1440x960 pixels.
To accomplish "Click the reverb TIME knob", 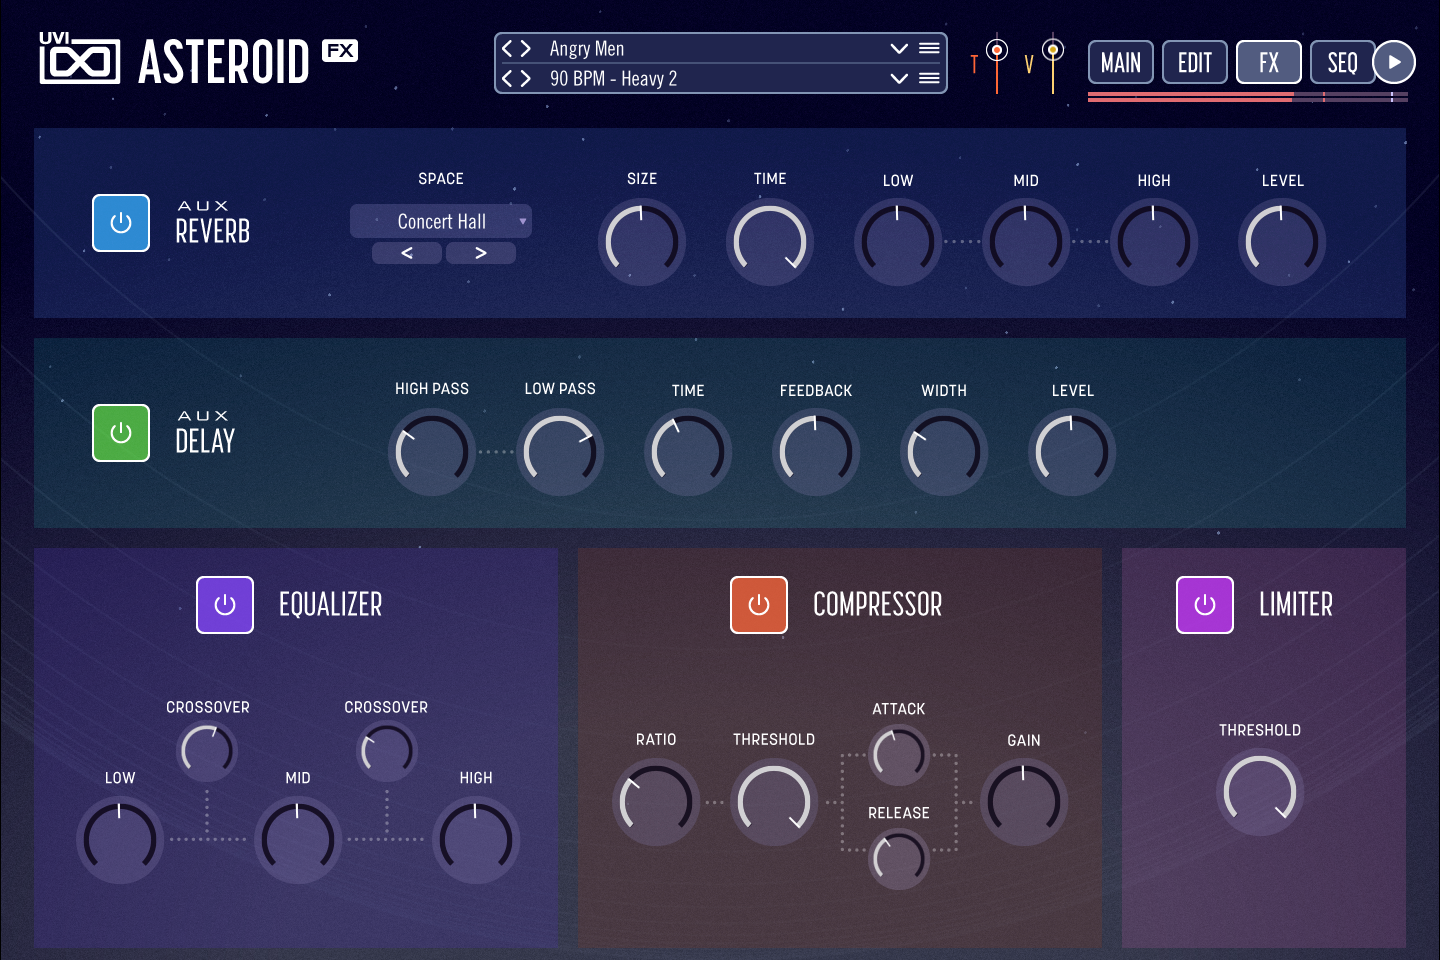I will pos(770,242).
